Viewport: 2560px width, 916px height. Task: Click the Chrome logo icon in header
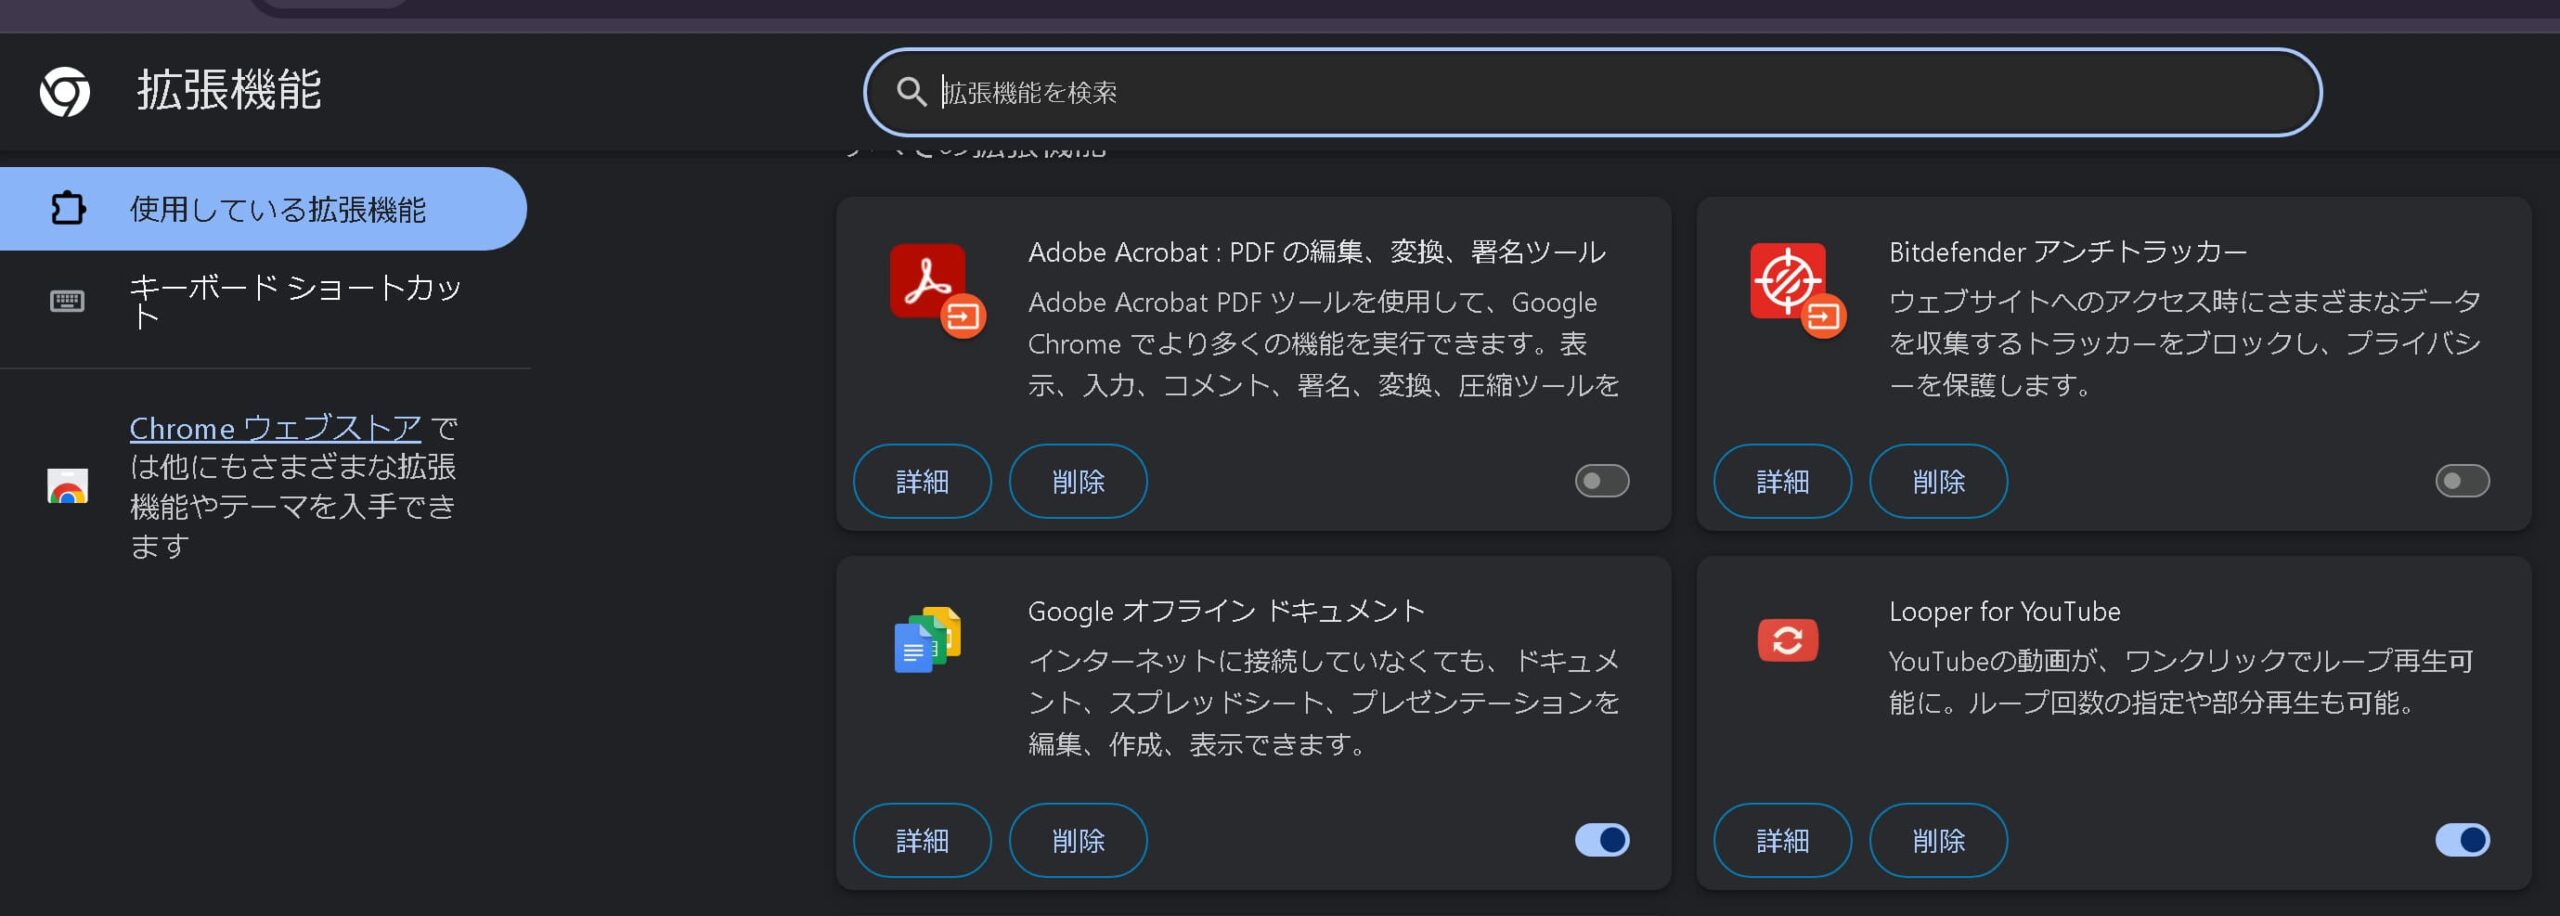tap(65, 92)
